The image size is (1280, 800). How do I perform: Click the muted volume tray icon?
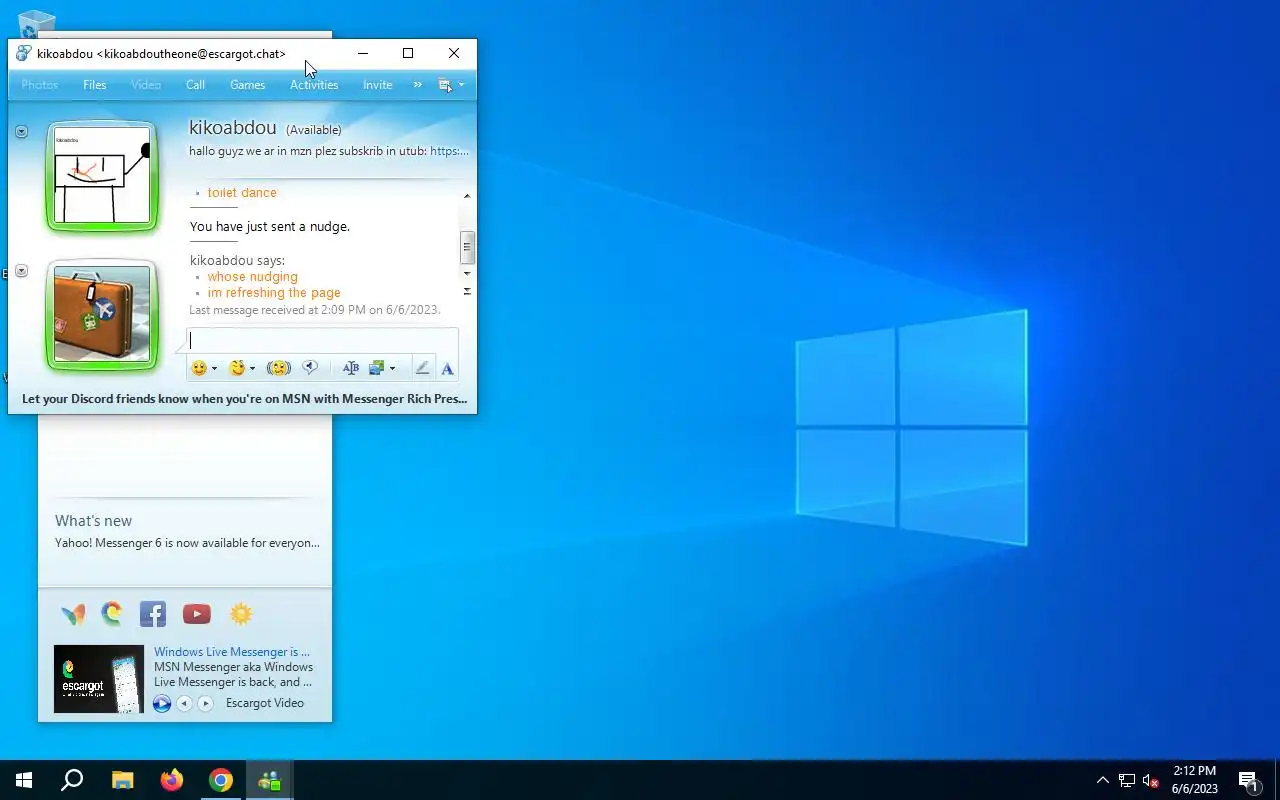pyautogui.click(x=1151, y=780)
